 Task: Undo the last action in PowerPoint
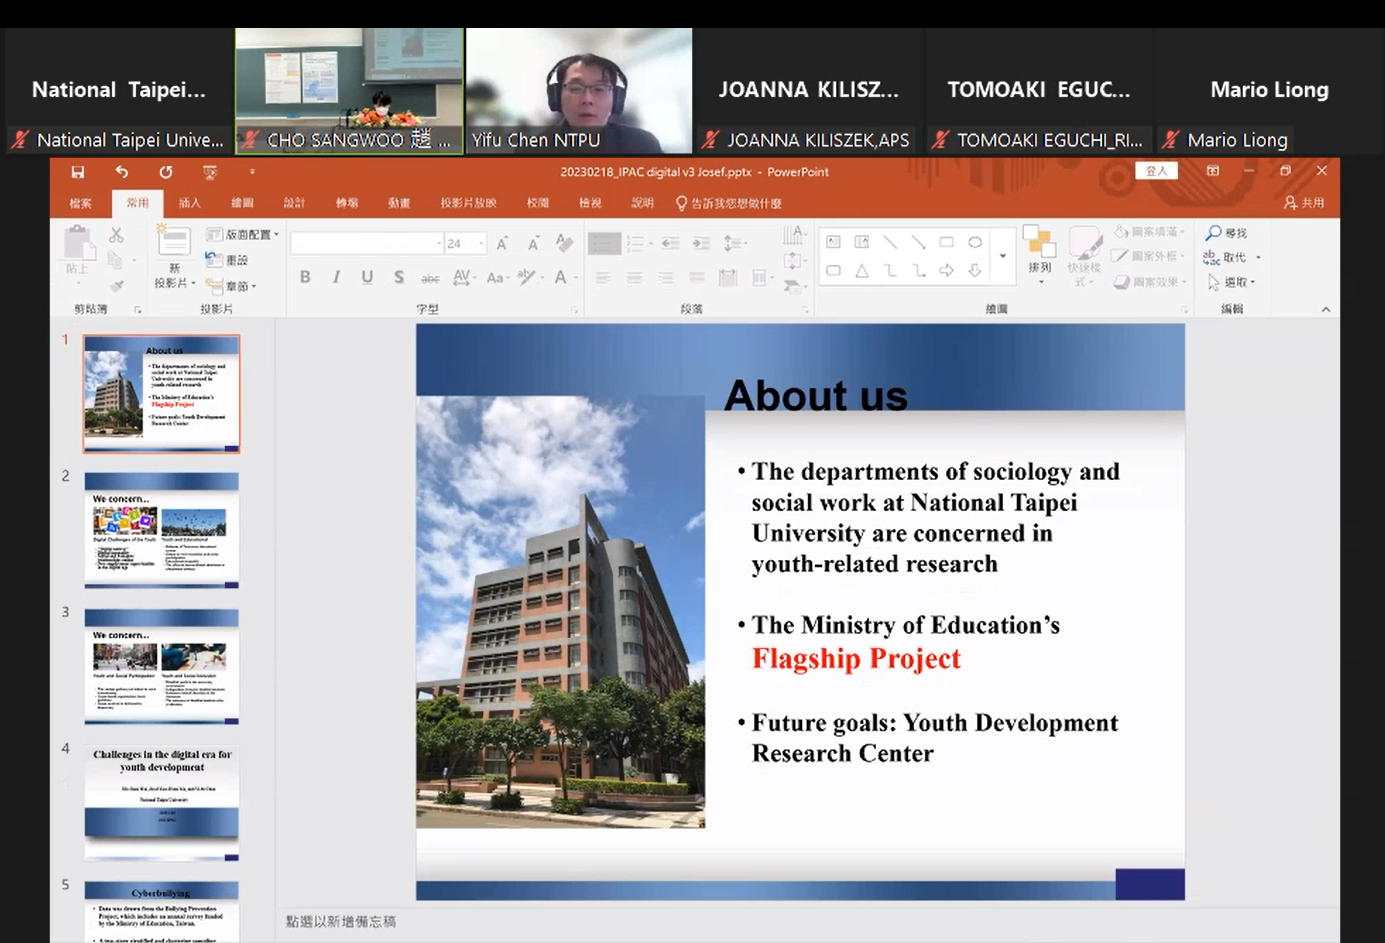click(x=121, y=172)
